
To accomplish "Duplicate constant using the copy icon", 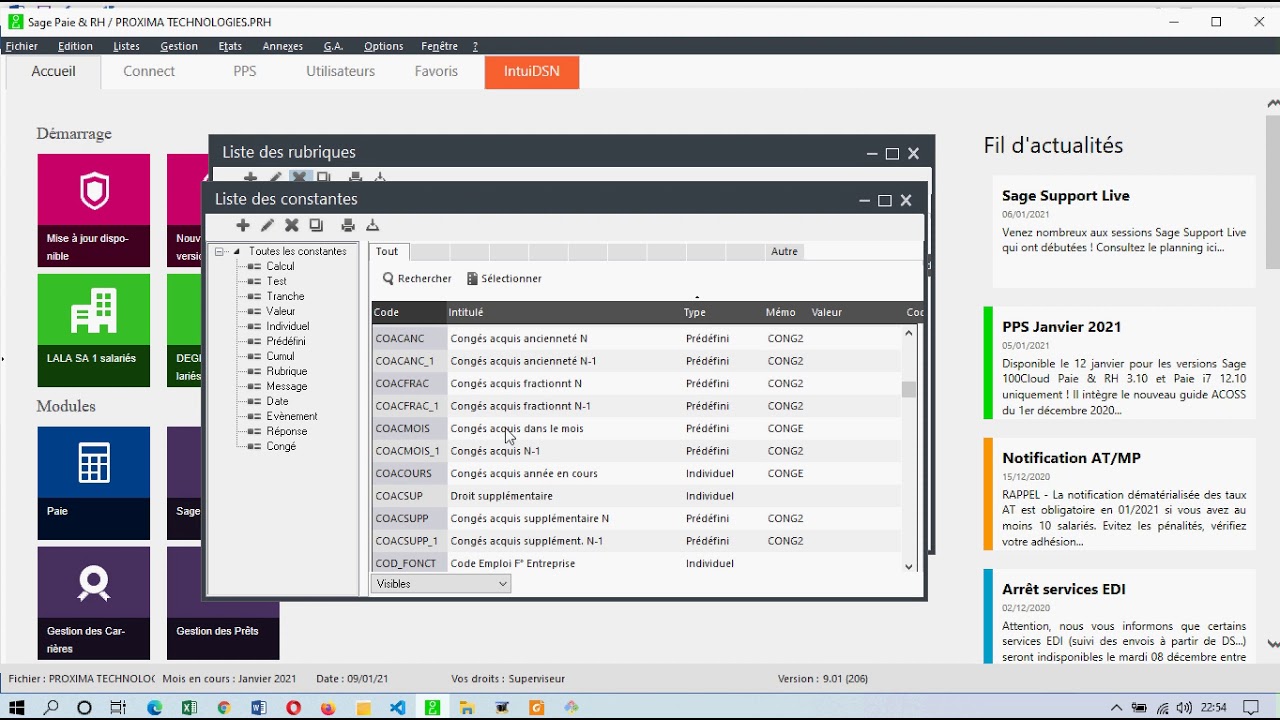I will click(316, 226).
